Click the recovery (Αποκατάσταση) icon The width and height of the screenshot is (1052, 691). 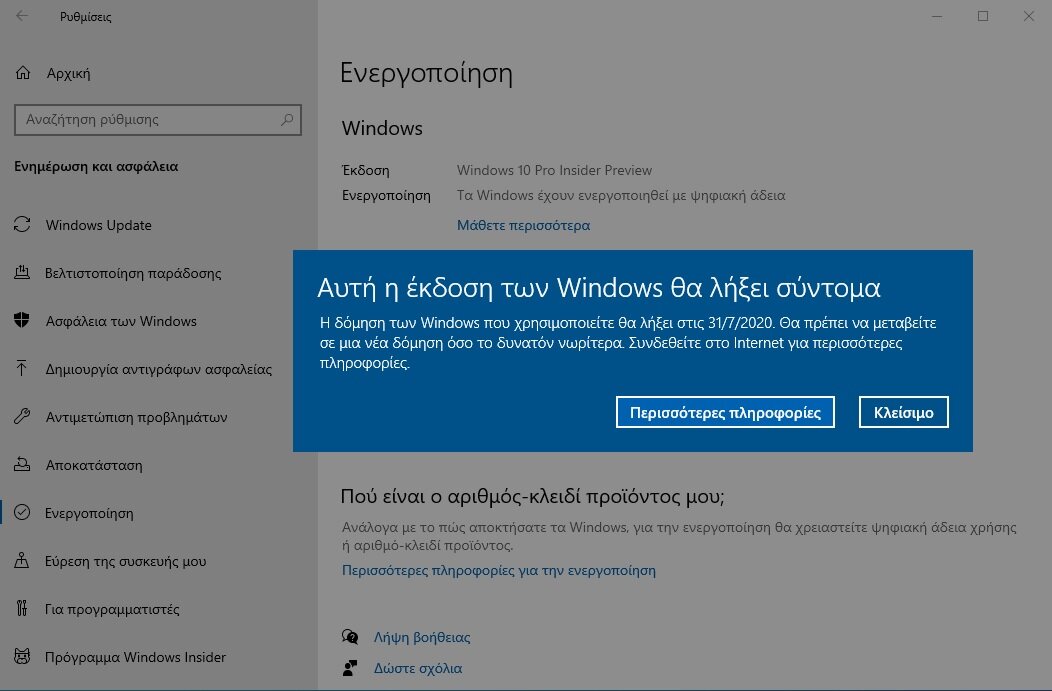click(22, 465)
